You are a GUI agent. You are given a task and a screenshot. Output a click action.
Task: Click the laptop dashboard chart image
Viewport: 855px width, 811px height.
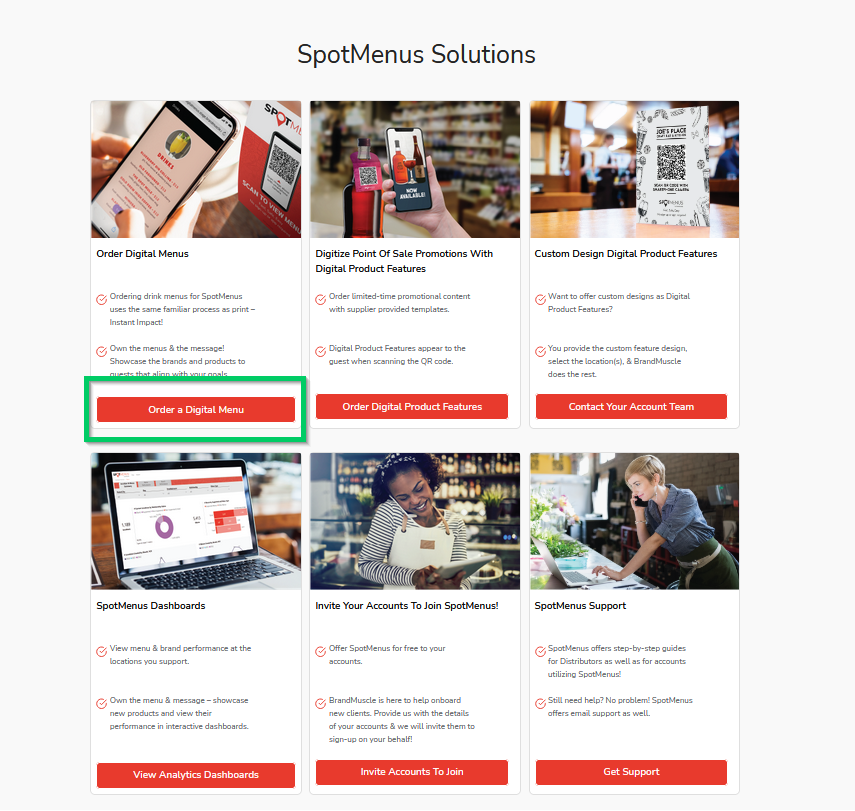196,521
